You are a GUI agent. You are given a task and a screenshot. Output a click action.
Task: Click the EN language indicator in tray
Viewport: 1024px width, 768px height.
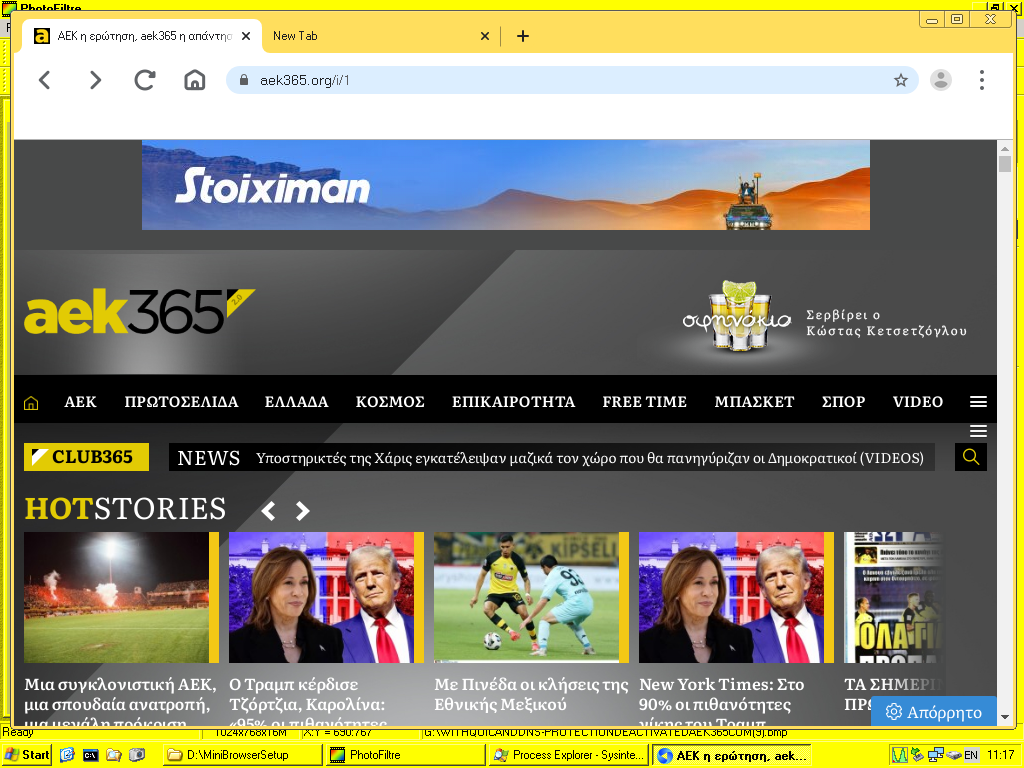pos(970,755)
